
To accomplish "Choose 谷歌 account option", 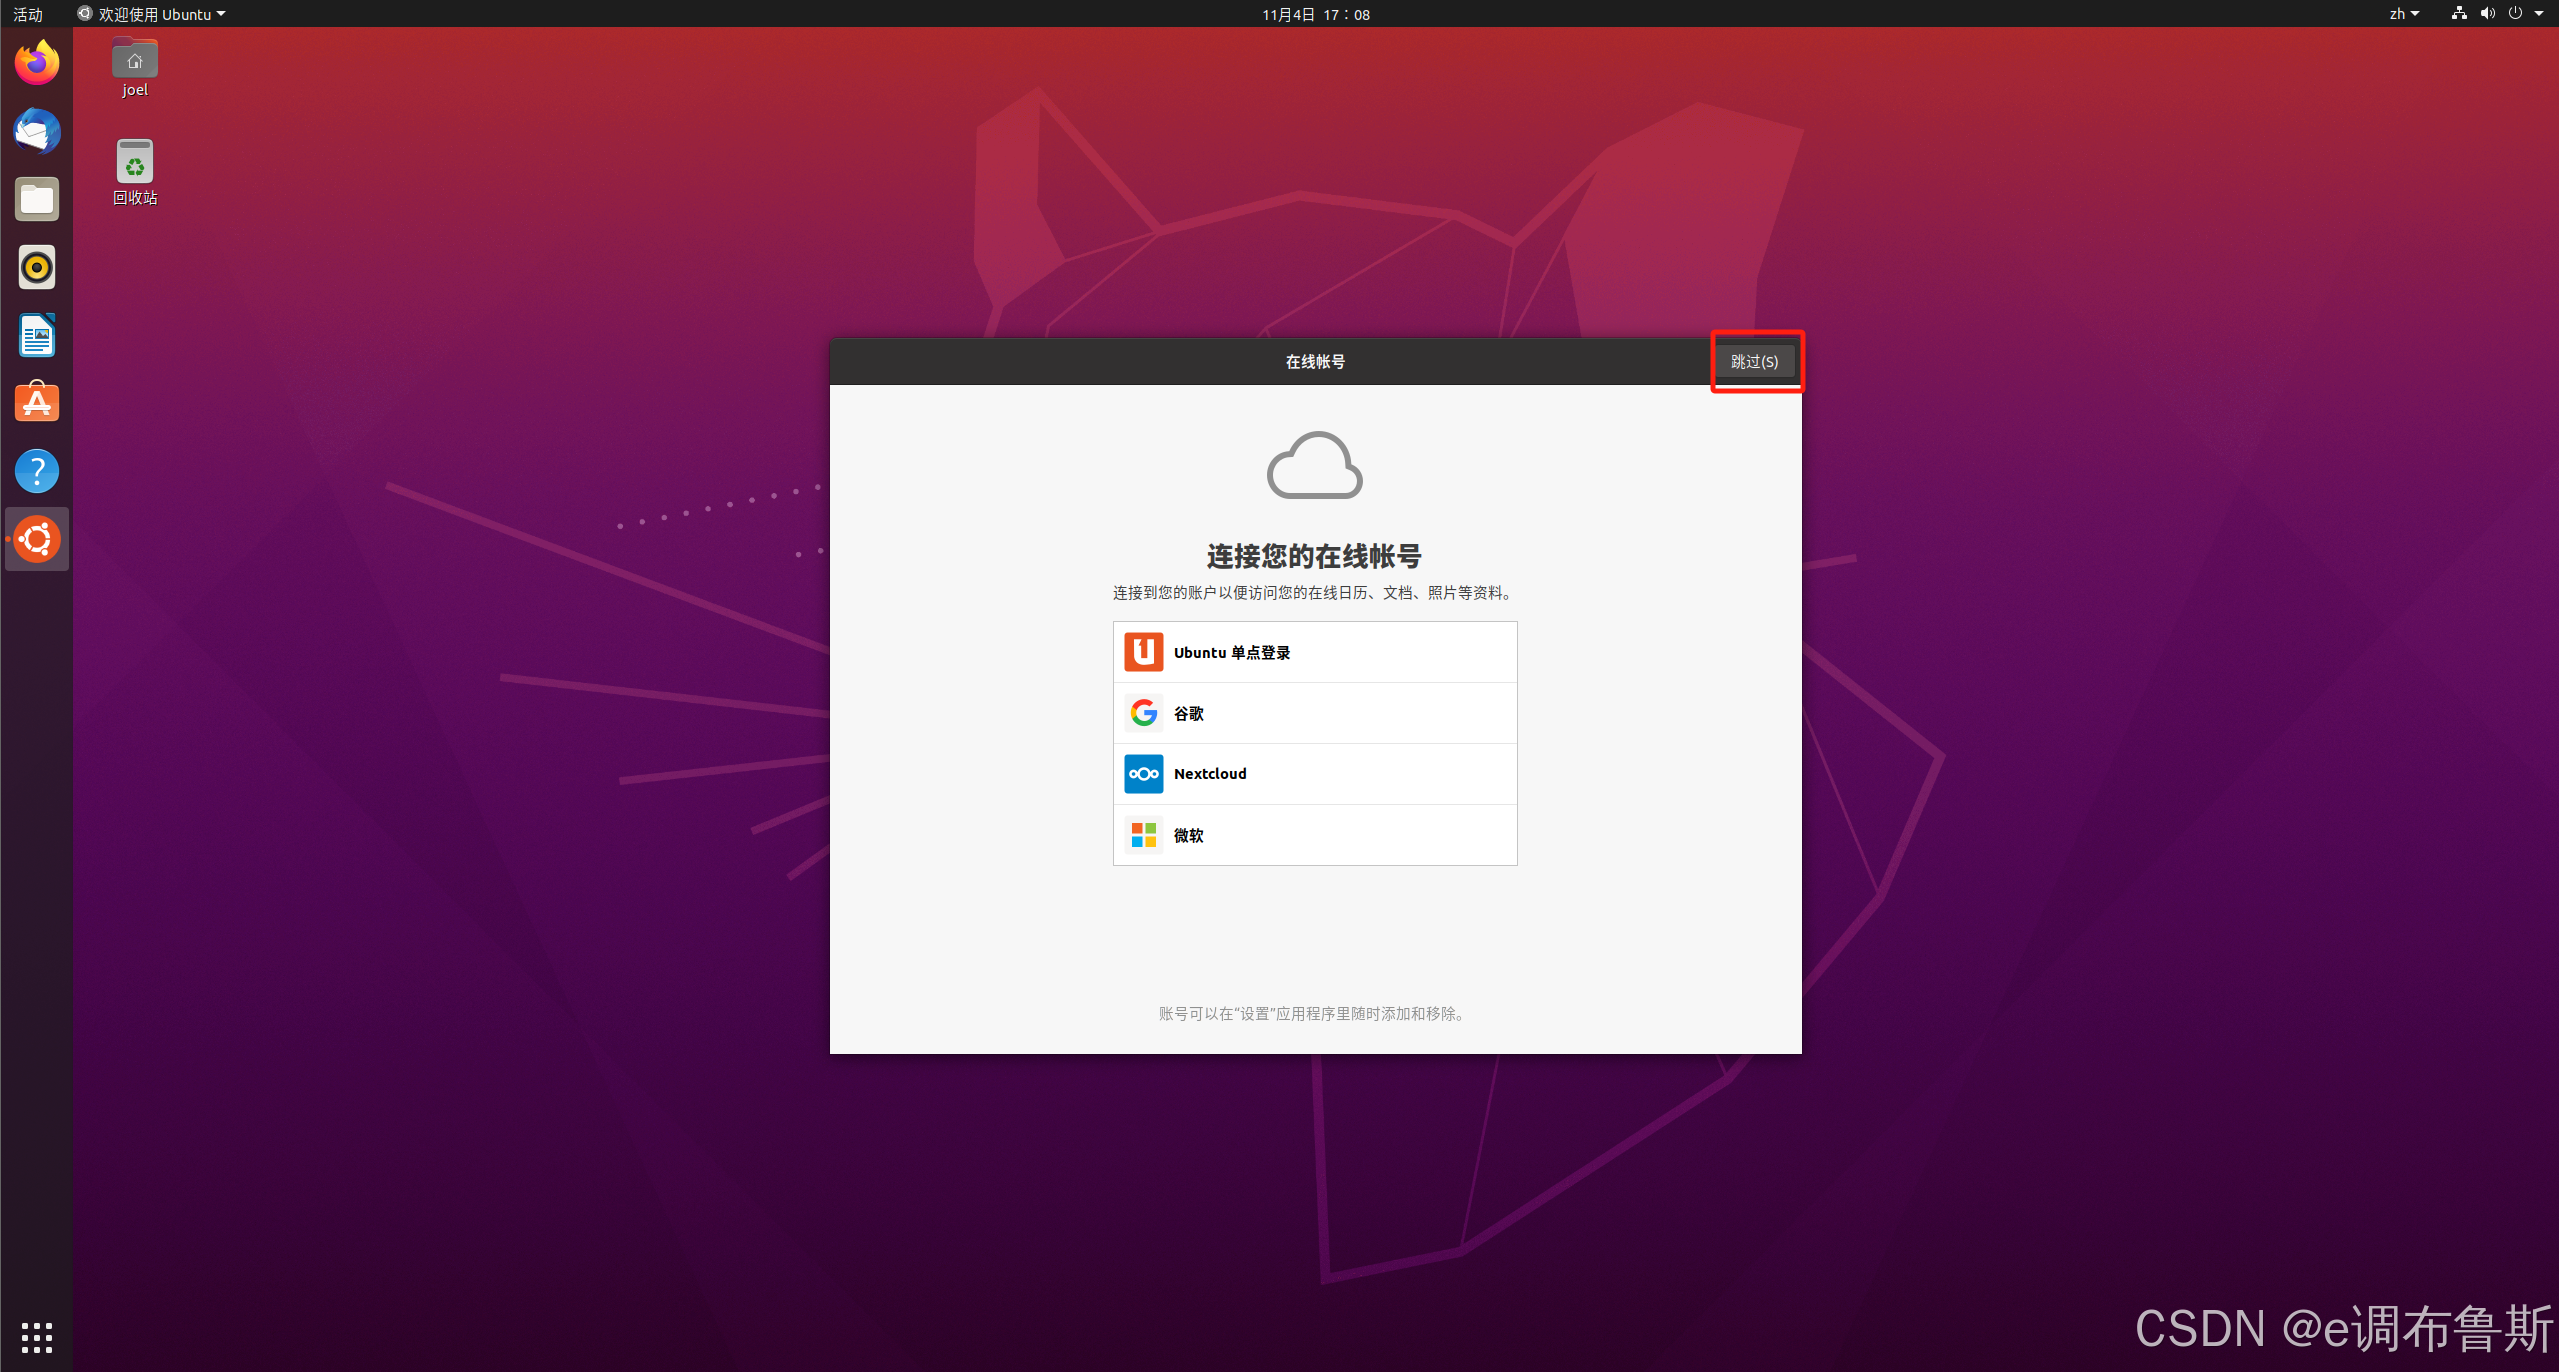I will coord(1315,713).
